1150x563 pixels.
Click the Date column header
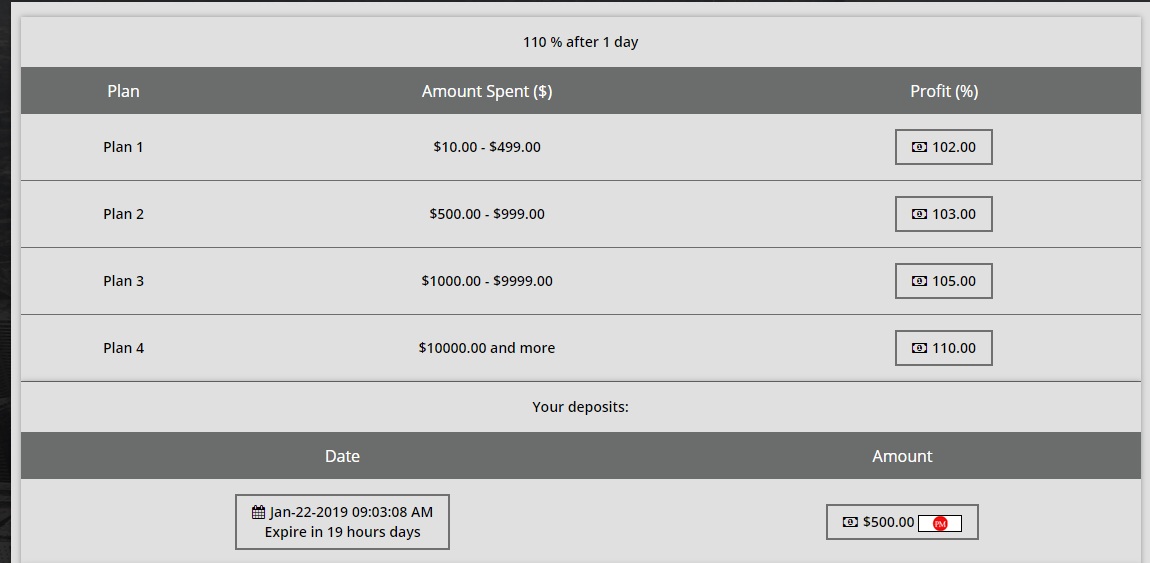[x=342, y=456]
